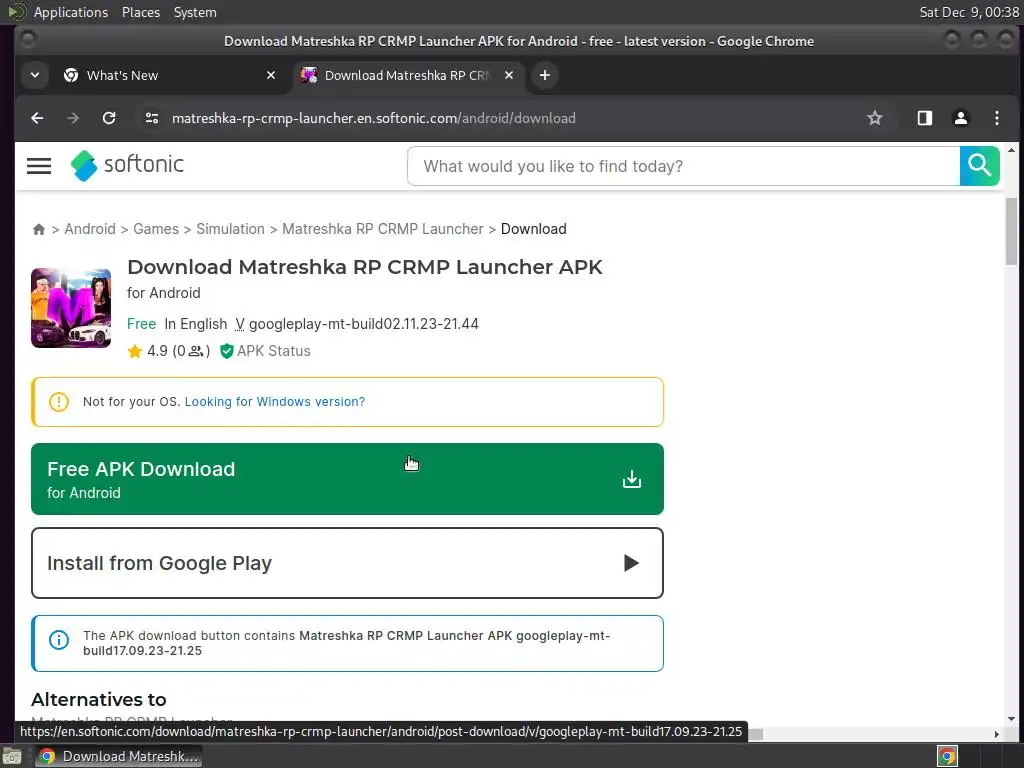Open the Chrome profile icon
The image size is (1024, 768).
(x=961, y=118)
